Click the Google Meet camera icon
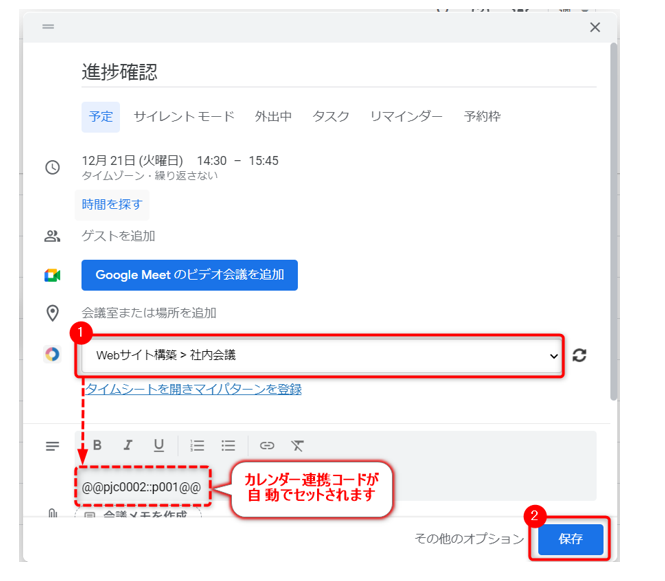 pyautogui.click(x=52, y=276)
